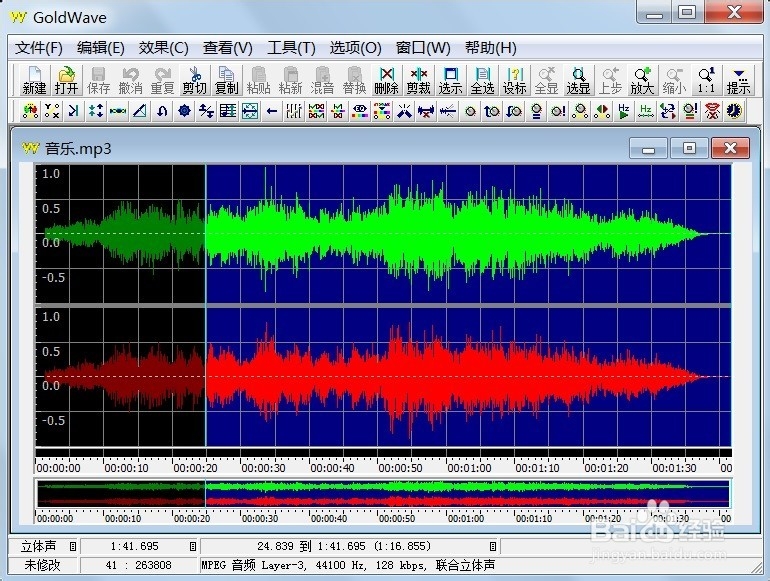Click the 上步 (Previous Zoom) icon
The image size is (770, 581).
[610, 80]
